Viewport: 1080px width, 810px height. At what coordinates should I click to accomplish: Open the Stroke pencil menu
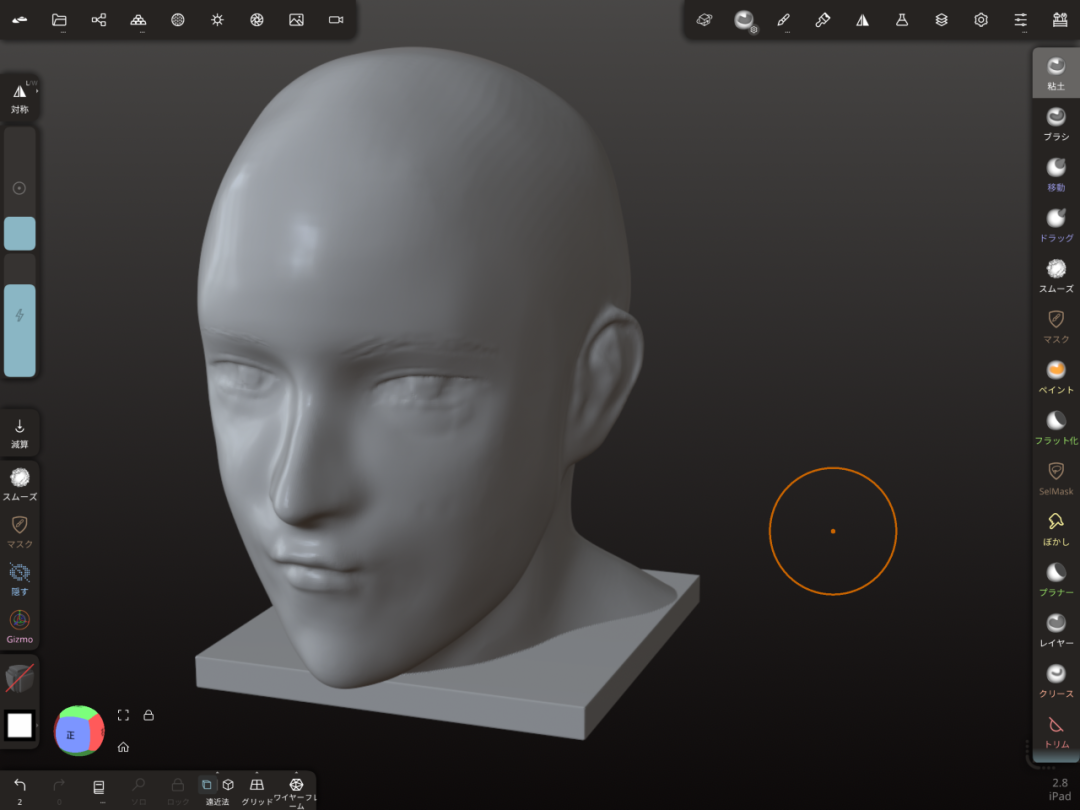tap(783, 20)
